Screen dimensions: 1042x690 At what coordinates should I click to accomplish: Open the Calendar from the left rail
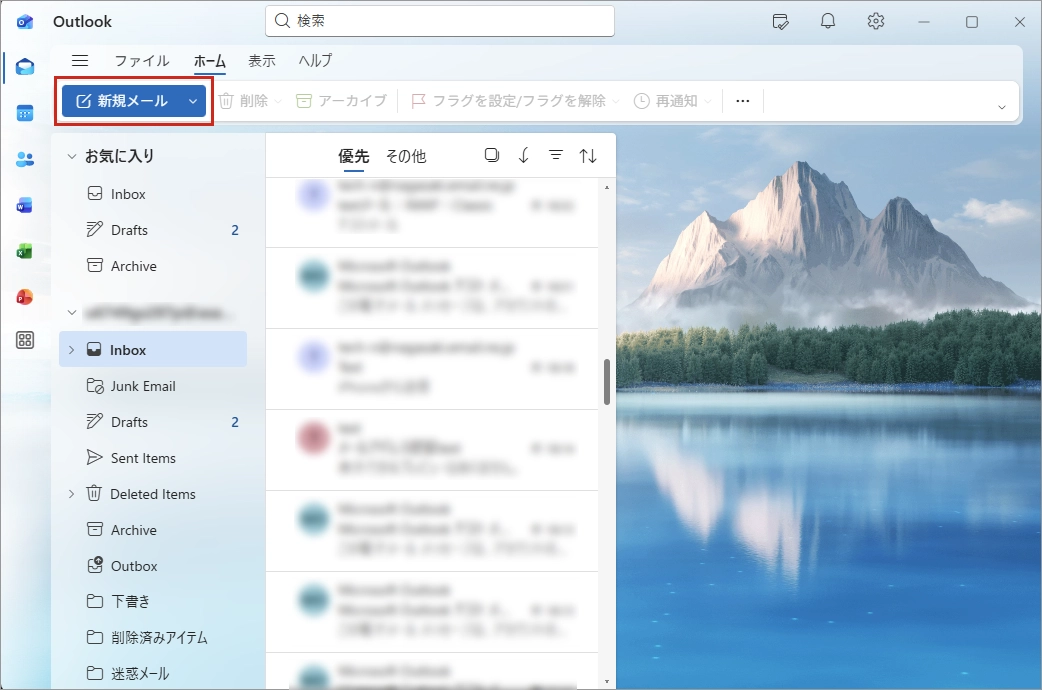point(26,113)
